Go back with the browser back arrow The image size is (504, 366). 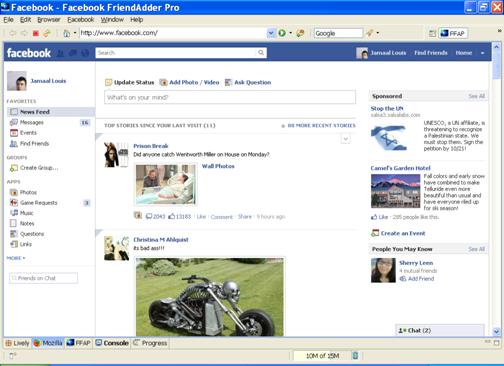point(13,33)
